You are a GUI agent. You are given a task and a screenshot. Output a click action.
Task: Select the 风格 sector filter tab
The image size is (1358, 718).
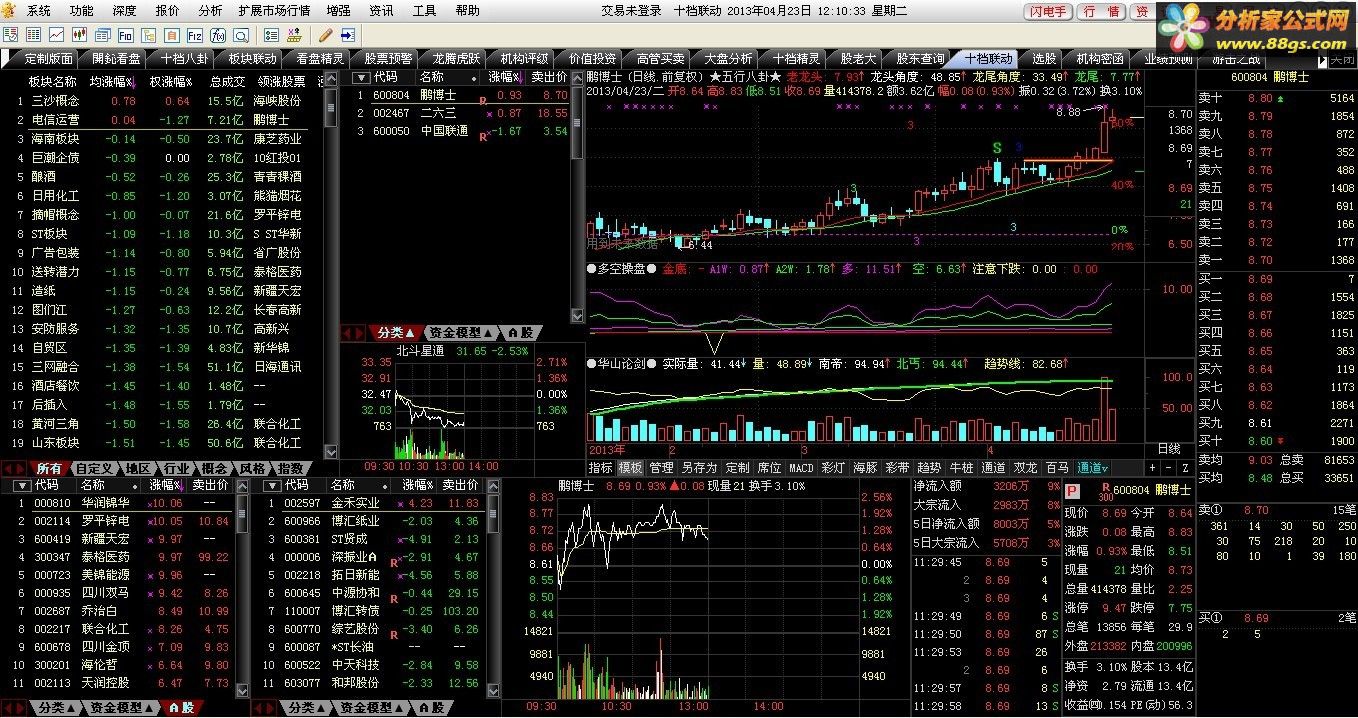click(x=252, y=468)
